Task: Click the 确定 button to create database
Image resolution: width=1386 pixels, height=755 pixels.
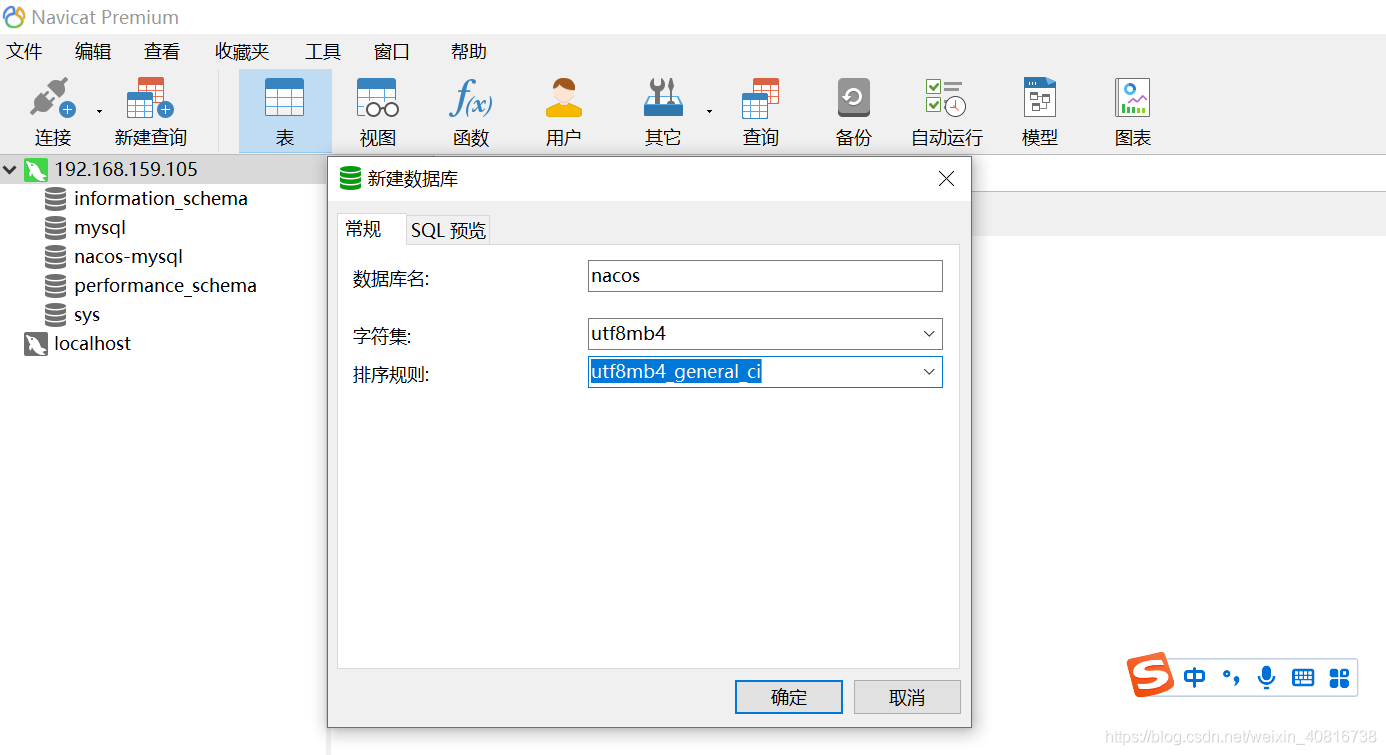Action: pyautogui.click(x=788, y=697)
